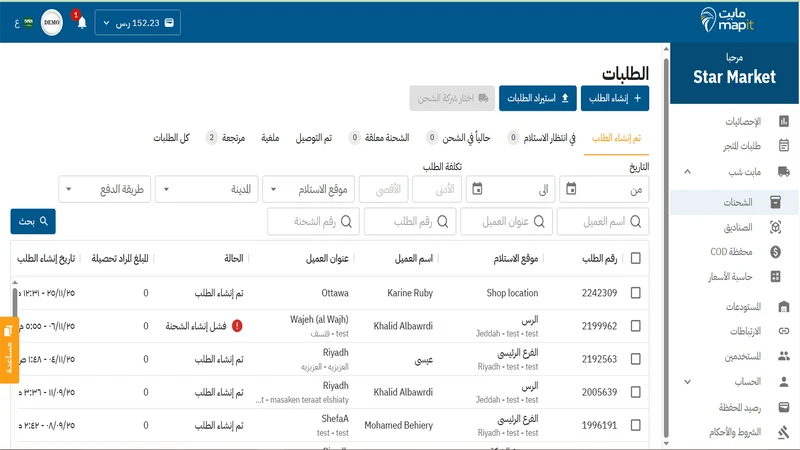This screenshot has width=800, height=450.
Task: Switch language with the flag icon
Action: point(28,22)
